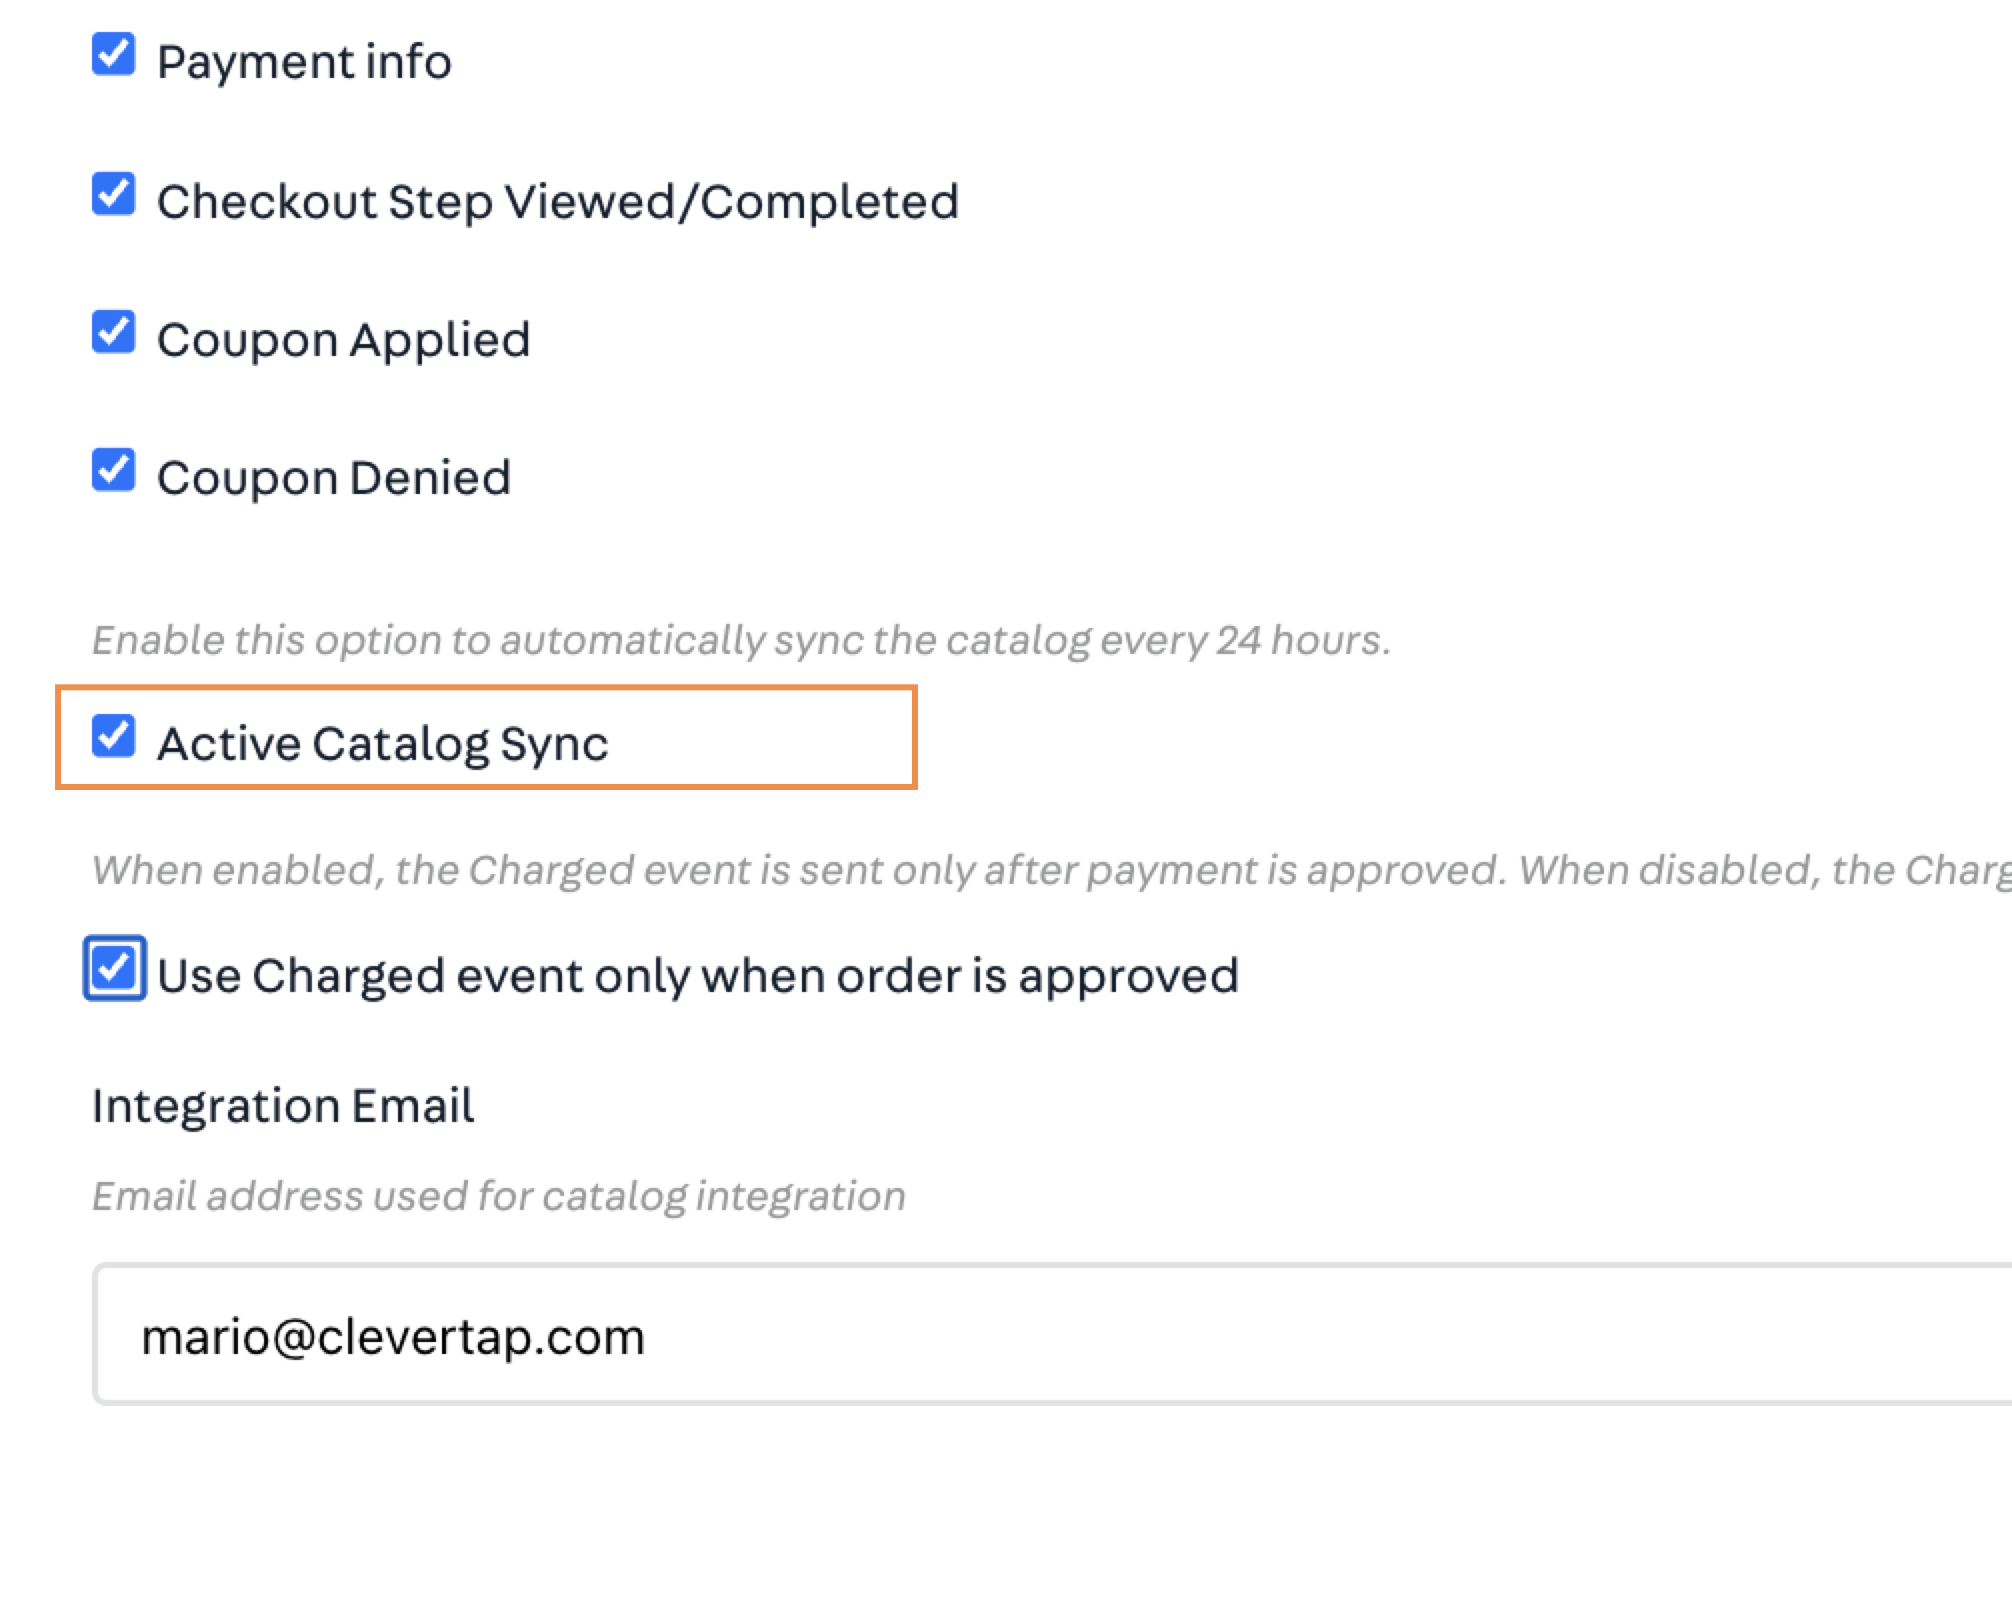Disable the Coupon Applied checkbox
Image resolution: width=2012 pixels, height=1610 pixels.
(113, 331)
